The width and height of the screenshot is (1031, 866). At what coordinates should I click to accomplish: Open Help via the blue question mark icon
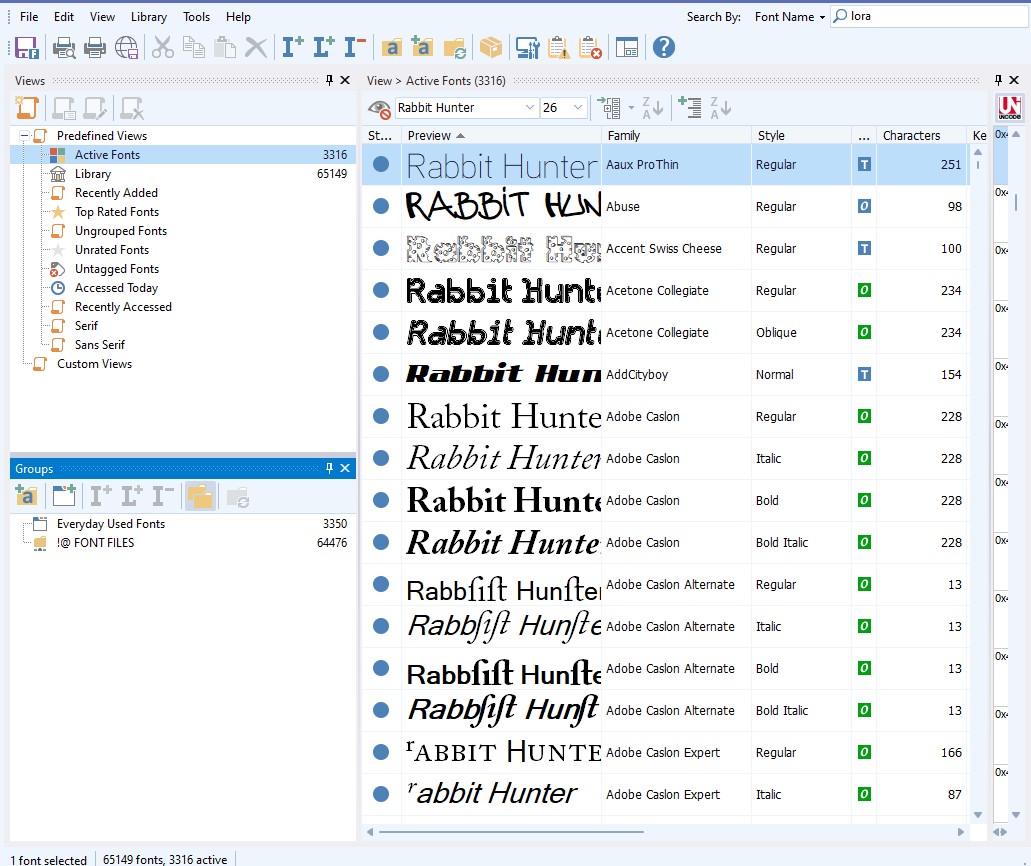coord(664,47)
